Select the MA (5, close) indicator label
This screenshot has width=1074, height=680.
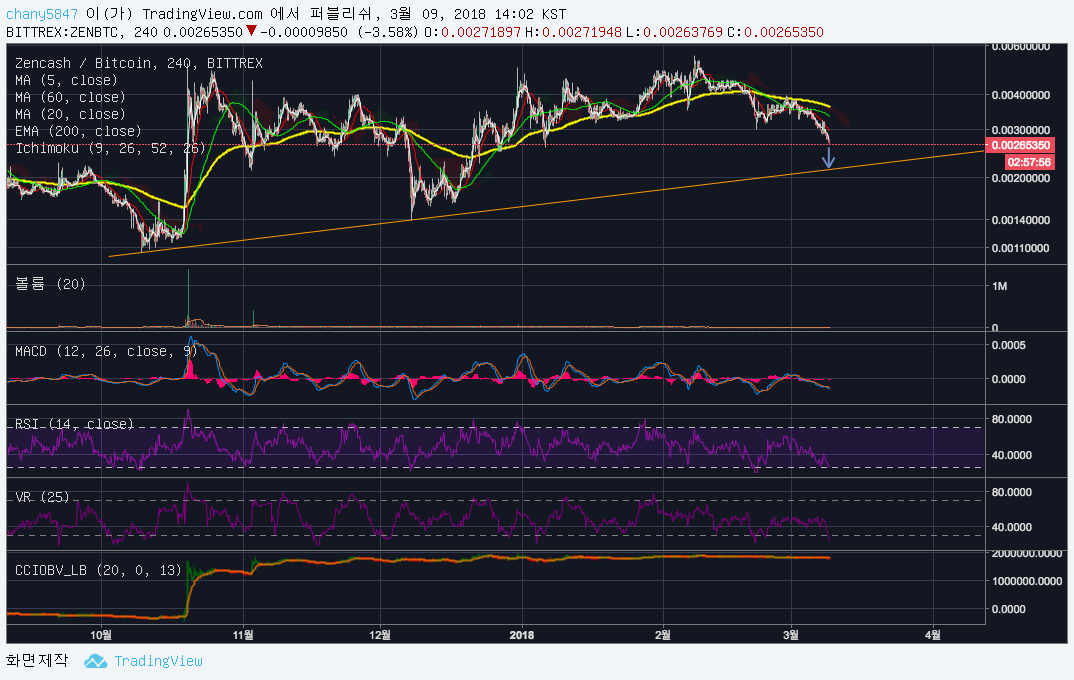tap(66, 80)
